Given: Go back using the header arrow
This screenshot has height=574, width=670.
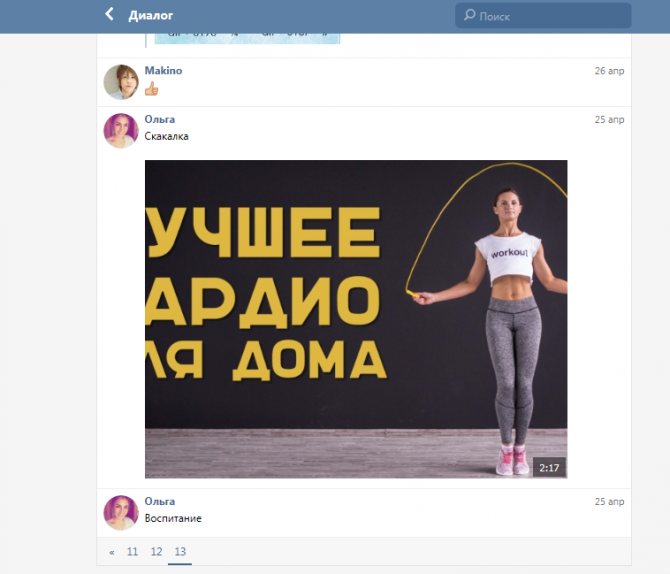Looking at the screenshot, I should (109, 15).
